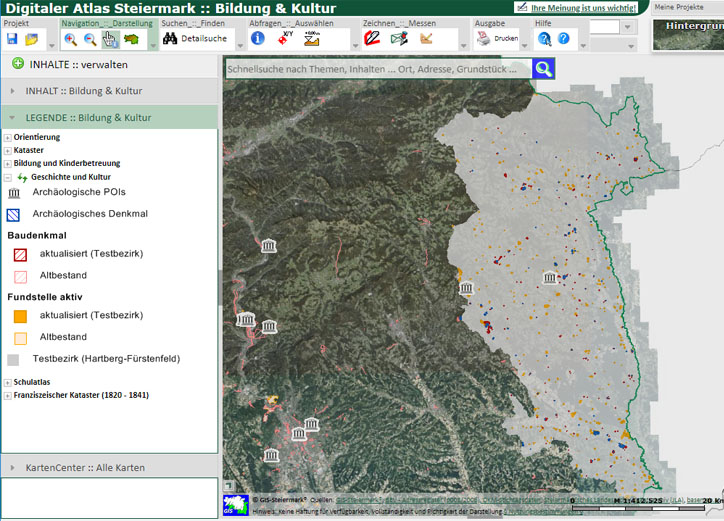
Task: Open a project with the folder icon
Action: tap(31, 39)
